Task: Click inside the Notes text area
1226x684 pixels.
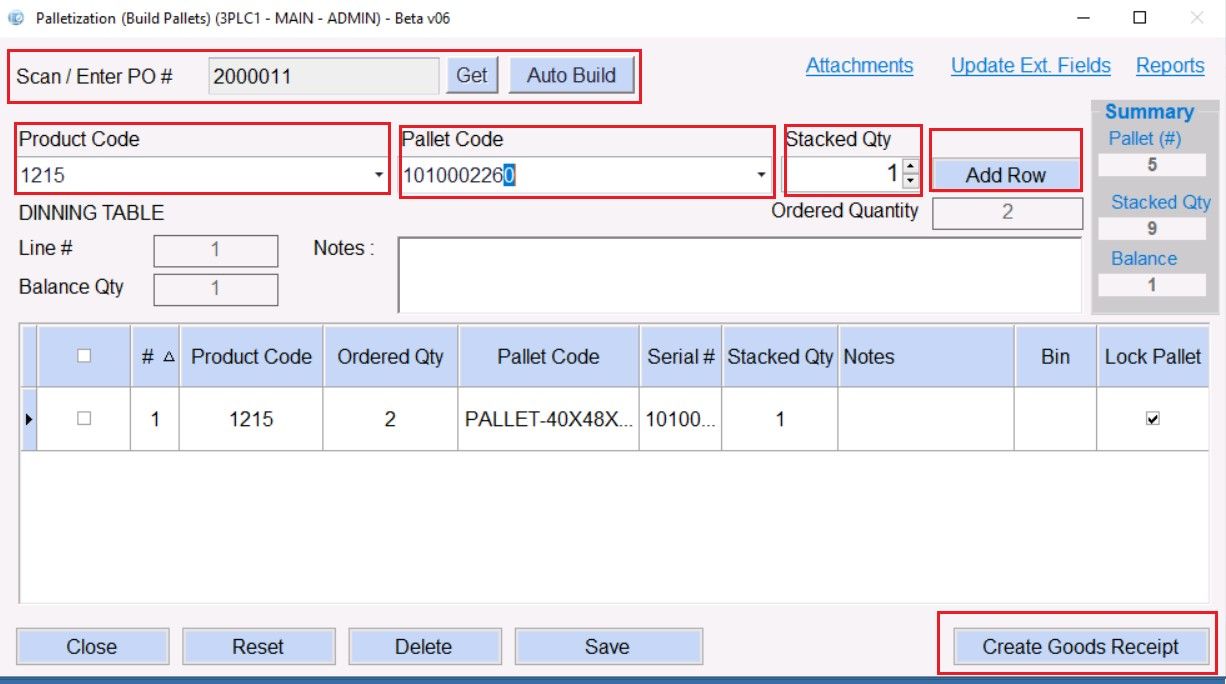Action: click(x=738, y=275)
